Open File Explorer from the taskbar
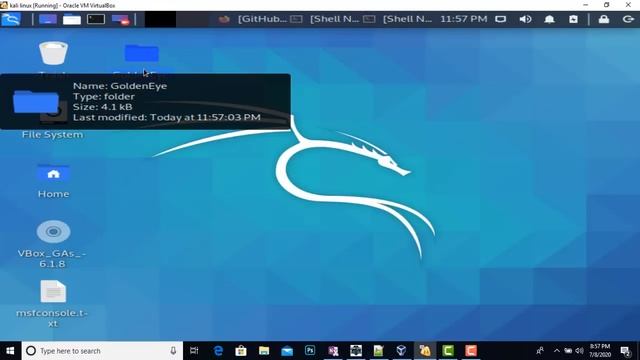 [x=264, y=351]
